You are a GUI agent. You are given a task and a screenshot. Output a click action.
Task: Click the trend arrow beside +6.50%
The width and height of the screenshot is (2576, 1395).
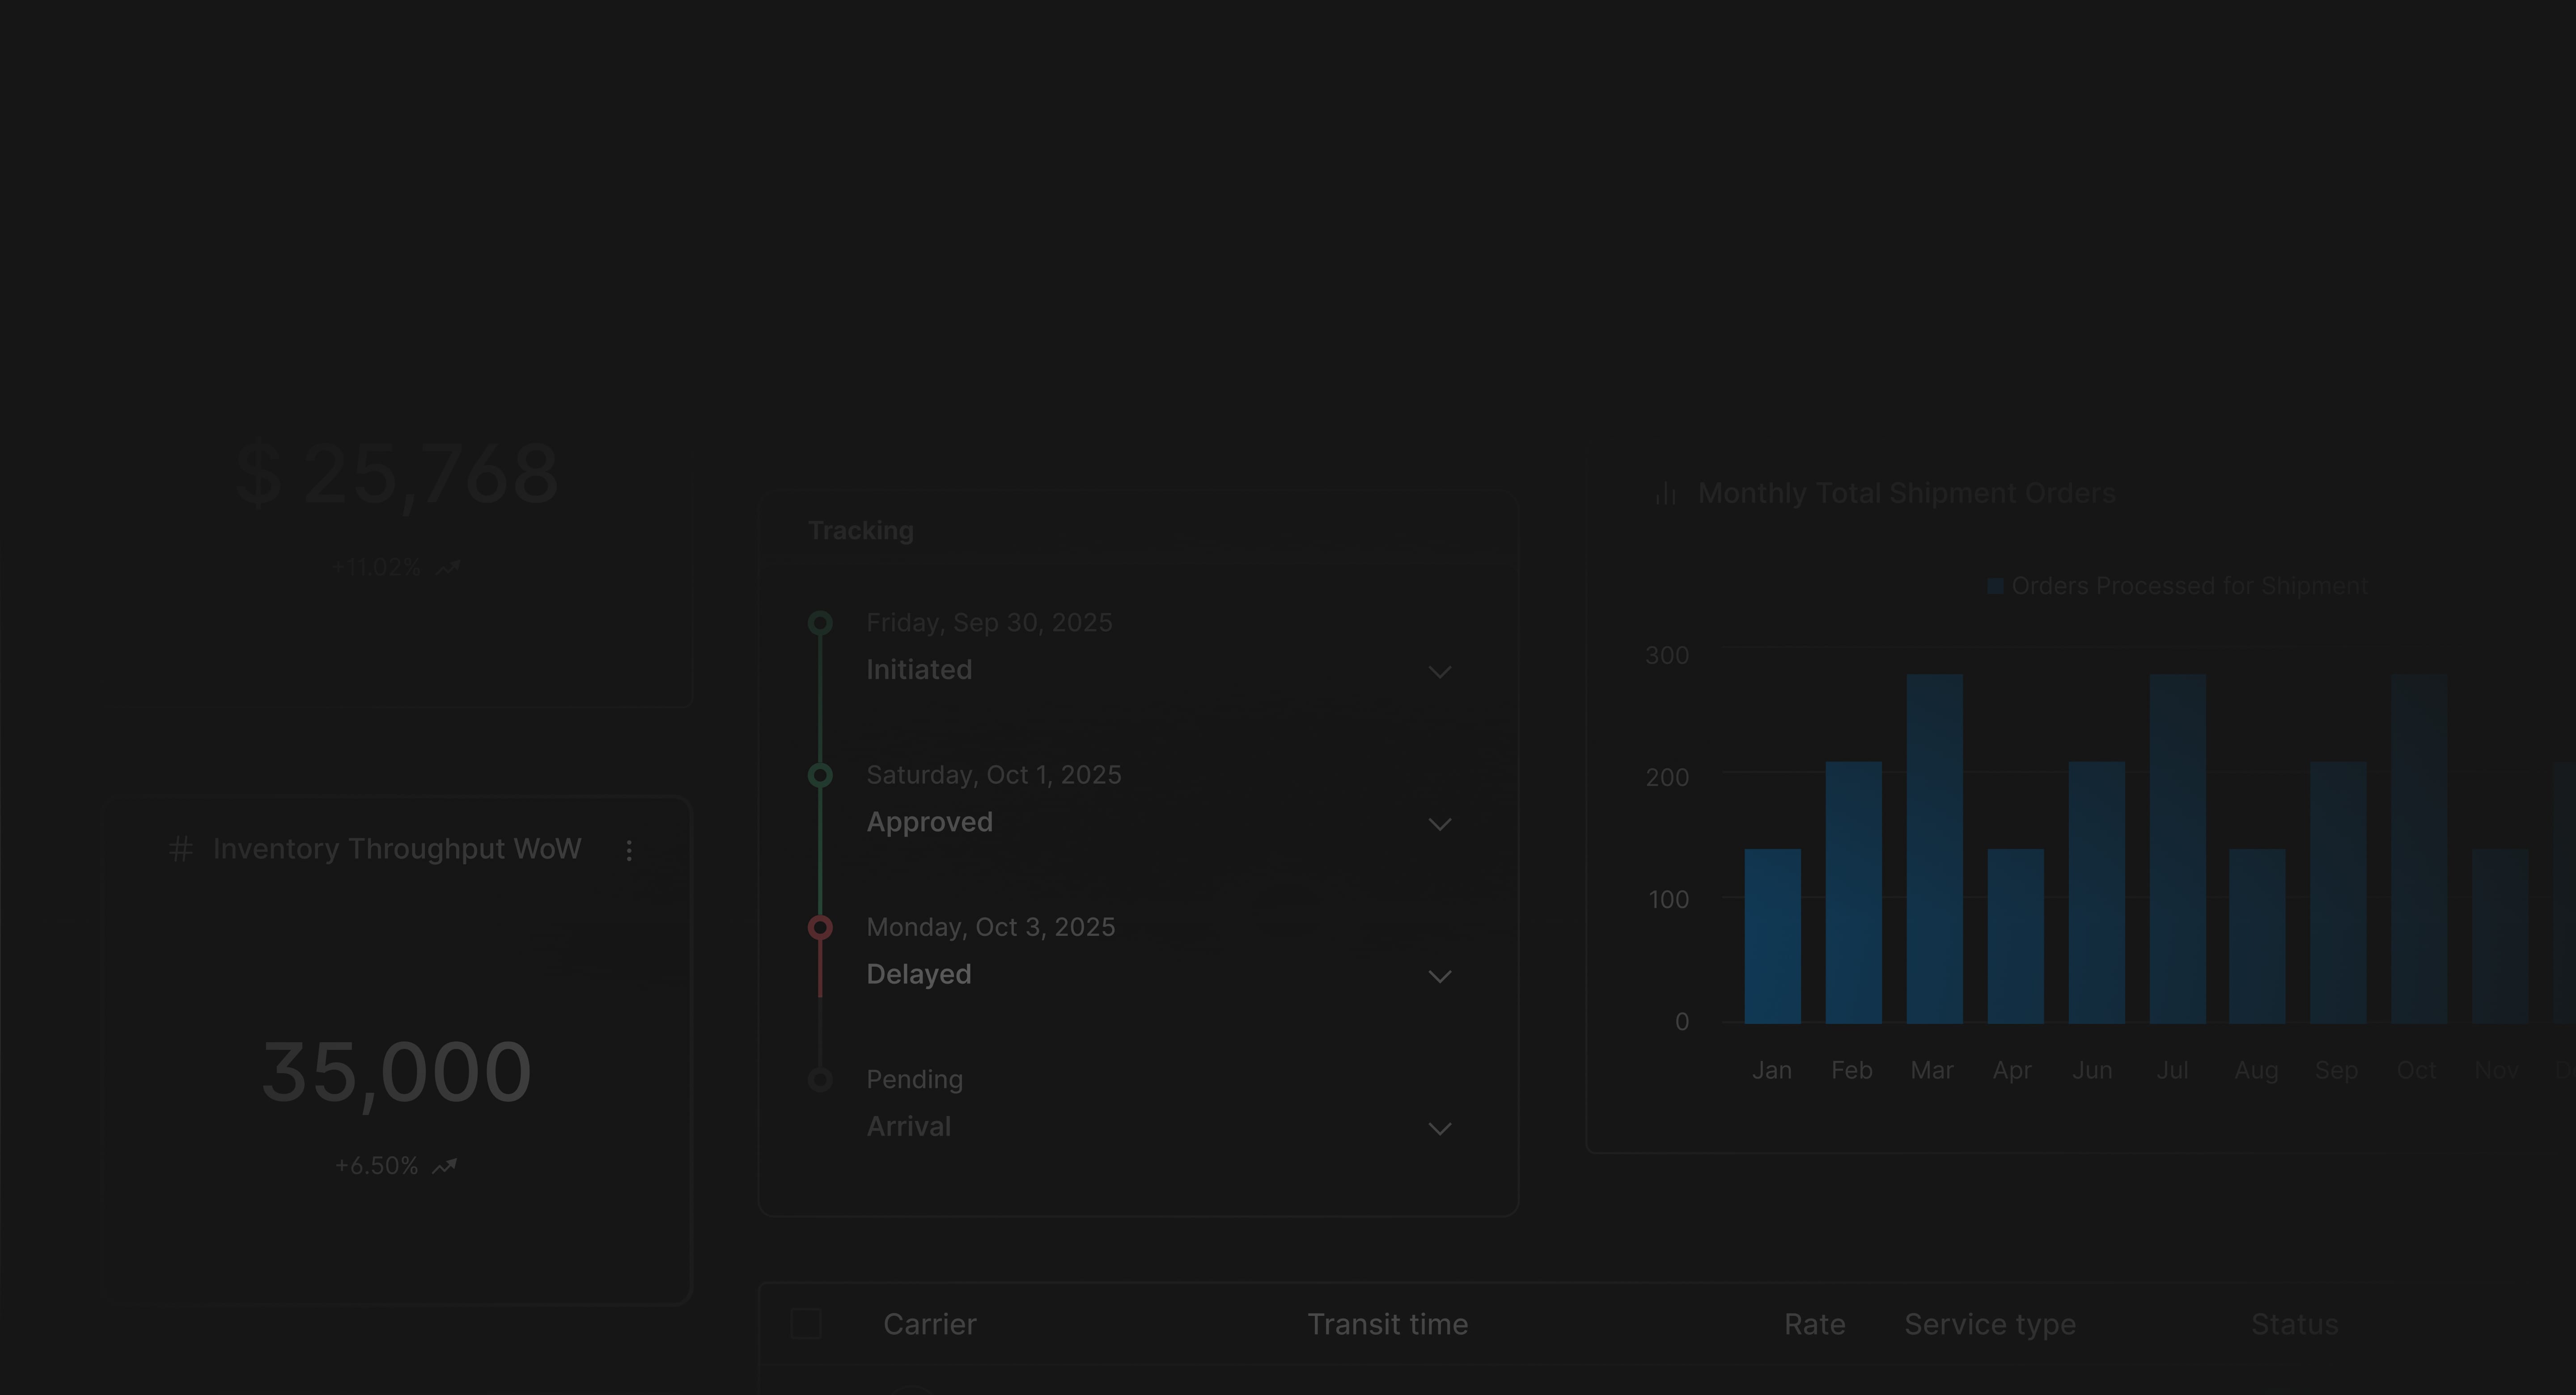click(445, 1166)
